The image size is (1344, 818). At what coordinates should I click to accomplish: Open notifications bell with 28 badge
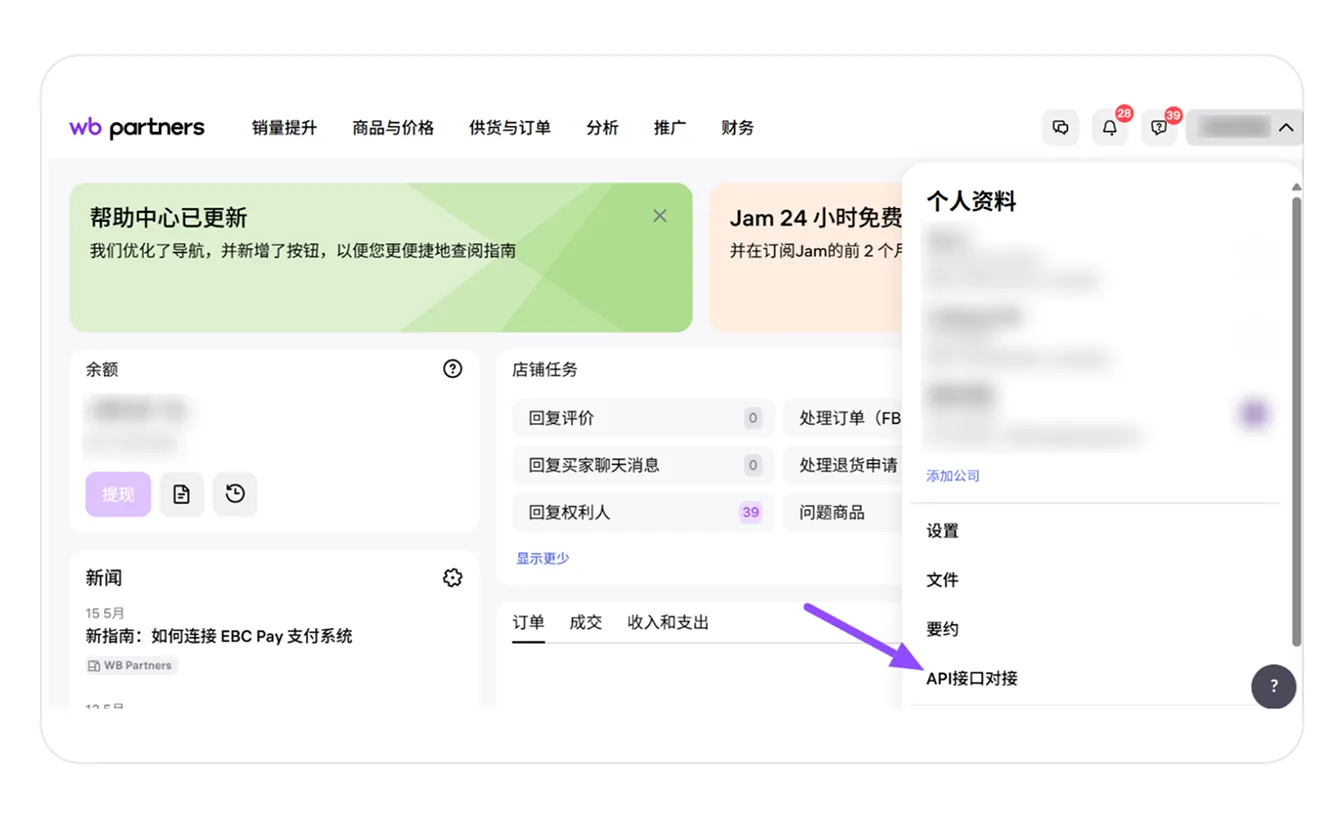[1110, 128]
